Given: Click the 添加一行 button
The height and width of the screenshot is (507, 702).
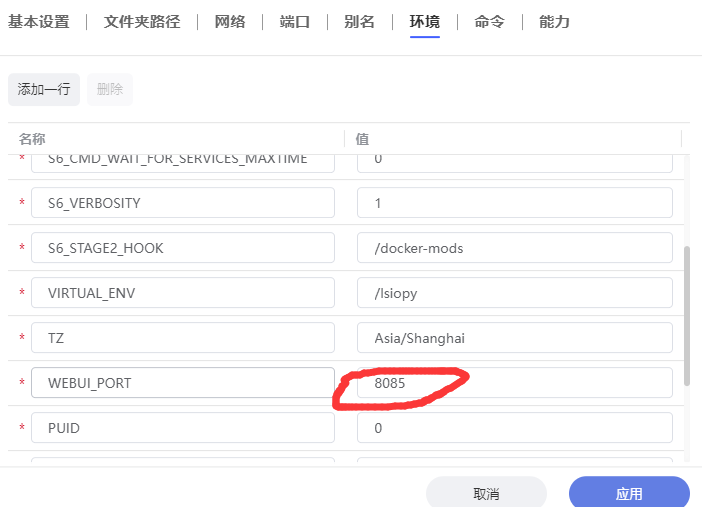Looking at the screenshot, I should pos(44,89).
